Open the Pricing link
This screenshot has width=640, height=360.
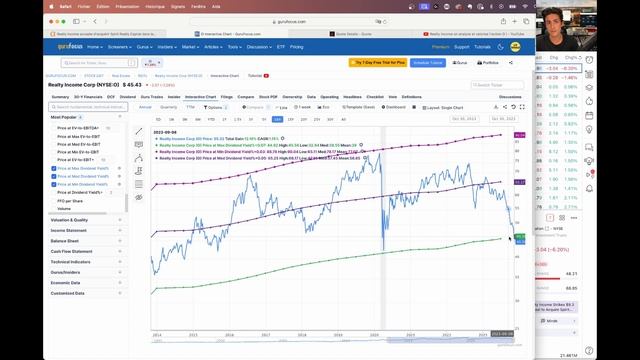tap(296, 47)
